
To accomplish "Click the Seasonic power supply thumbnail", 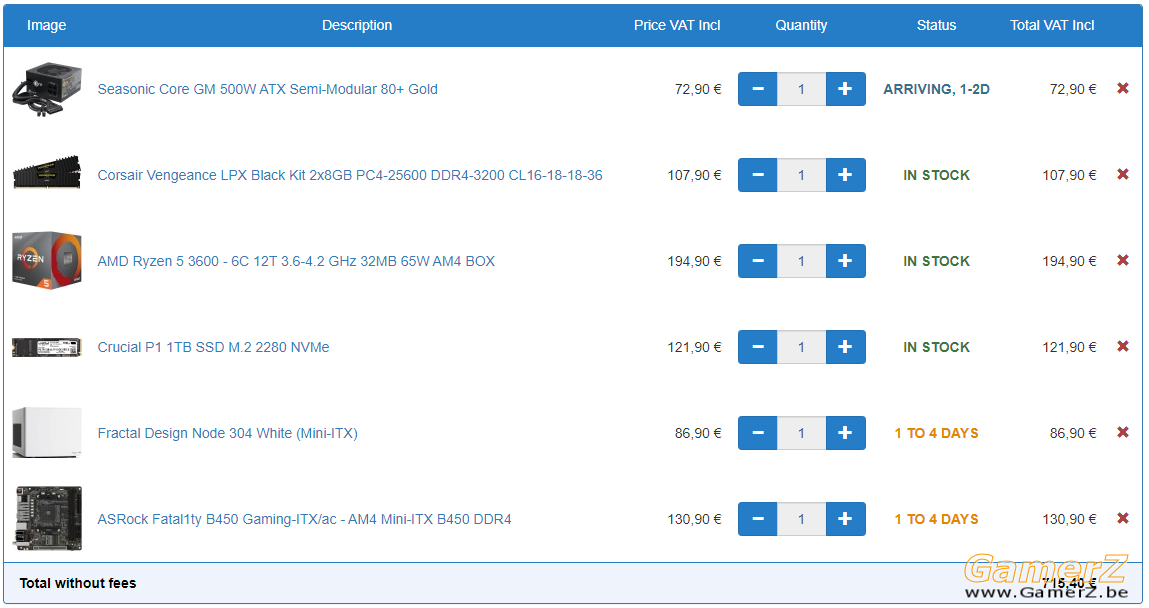I will click(x=47, y=89).
